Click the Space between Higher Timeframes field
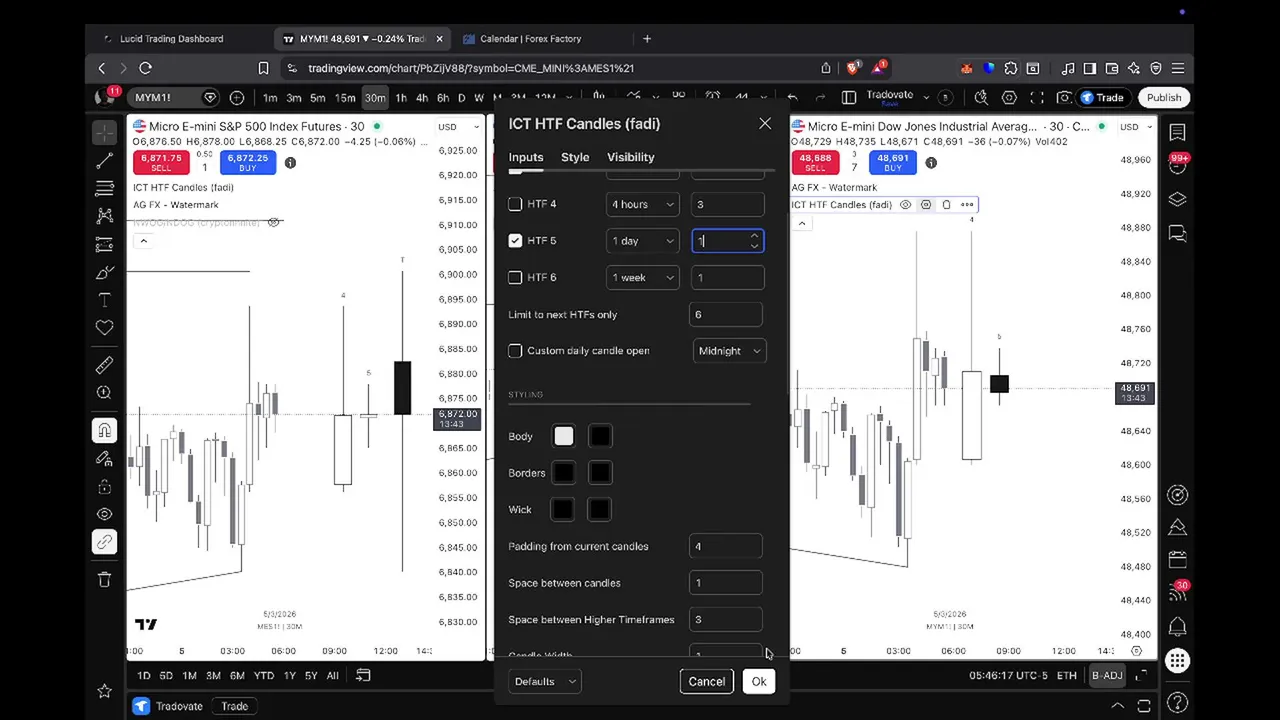The width and height of the screenshot is (1280, 720). coord(726,620)
